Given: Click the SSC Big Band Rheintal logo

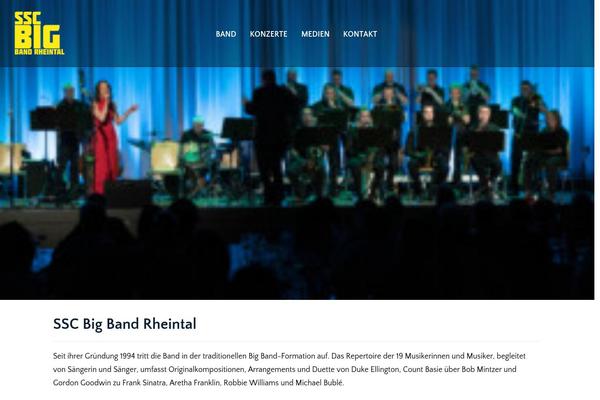Looking at the screenshot, I should (x=39, y=33).
